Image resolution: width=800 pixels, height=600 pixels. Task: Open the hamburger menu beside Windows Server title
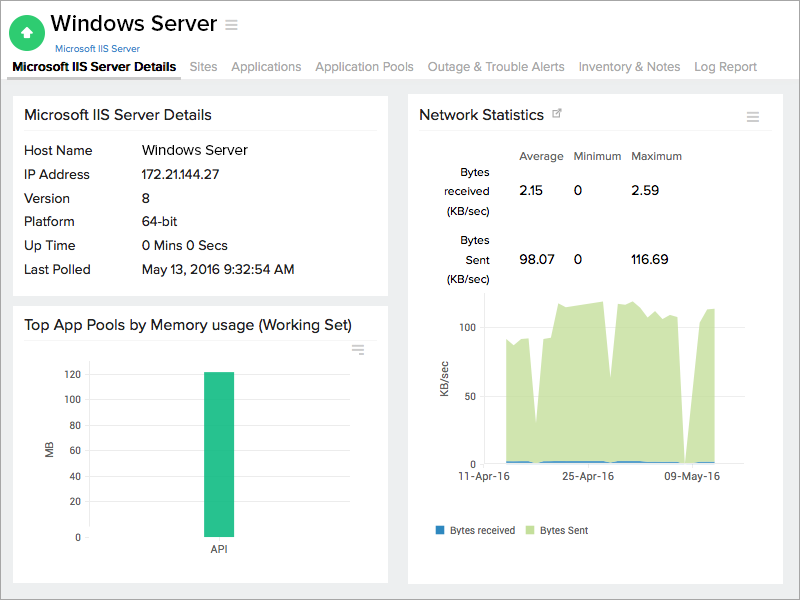point(232,24)
